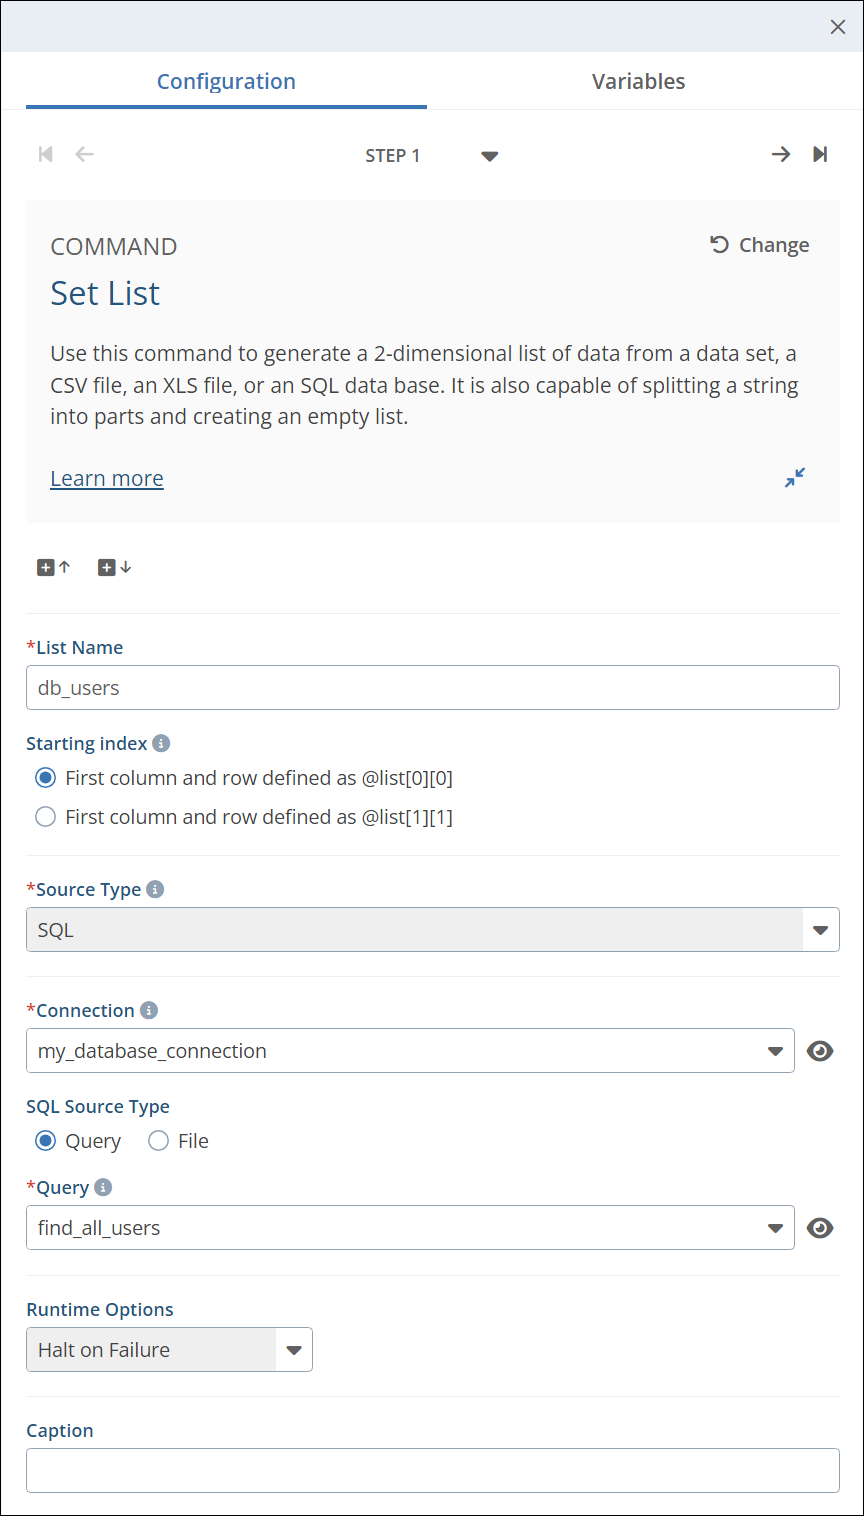The width and height of the screenshot is (864, 1516).
Task: Insert a step below icon
Action: (x=114, y=567)
